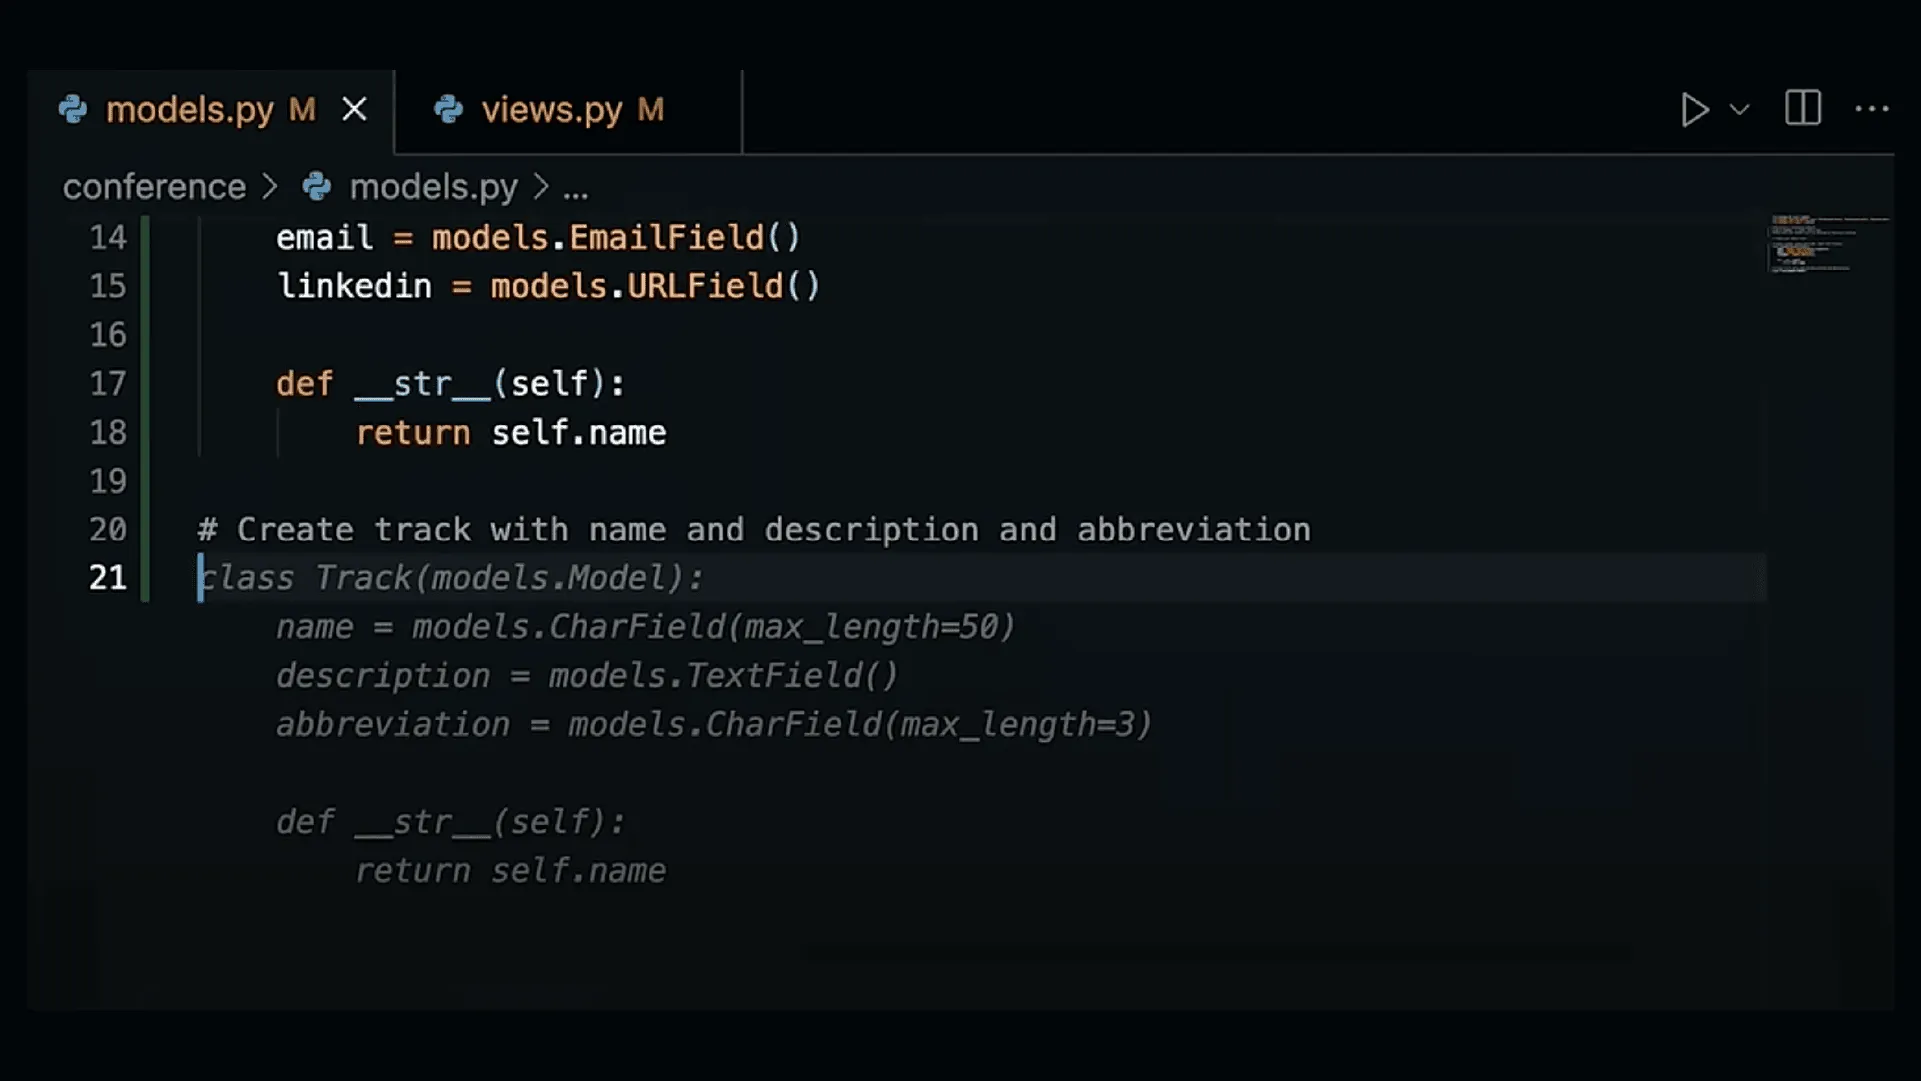This screenshot has width=1921, height=1081.
Task: Select line number 15 in gutter
Action: pos(108,287)
